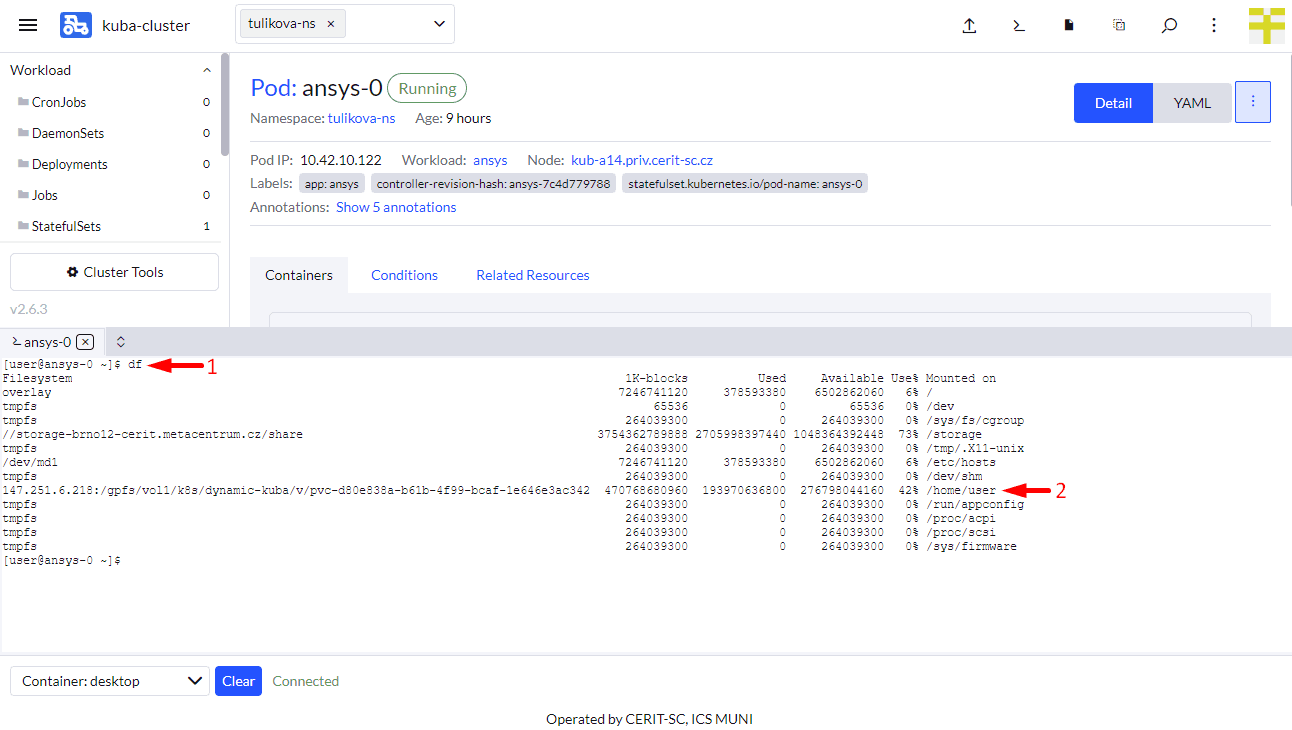Download the kubeconfig file icon
The image size is (1292, 730).
tap(1069, 26)
